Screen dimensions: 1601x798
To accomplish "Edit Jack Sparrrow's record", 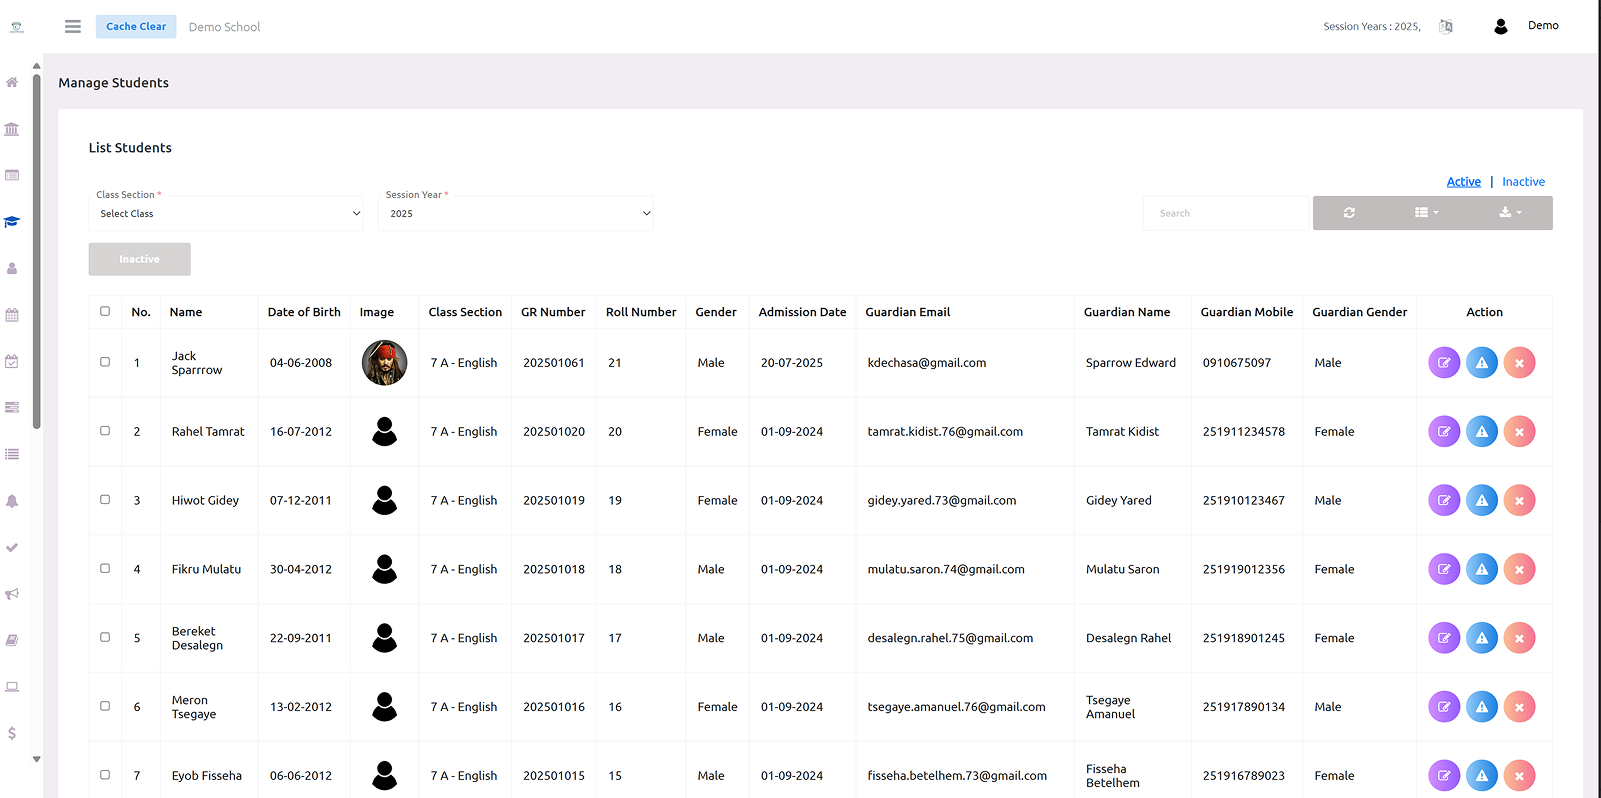I will click(1443, 363).
